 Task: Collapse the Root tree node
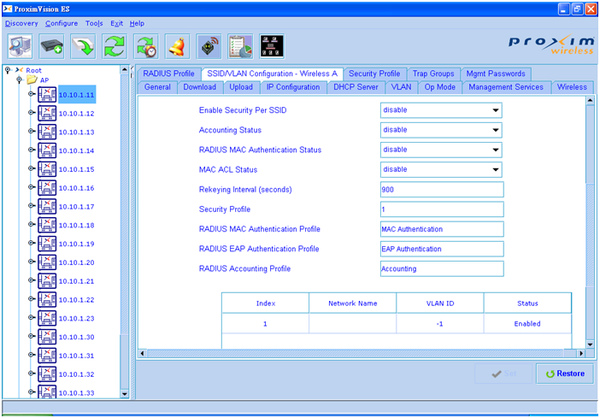coord(7,70)
